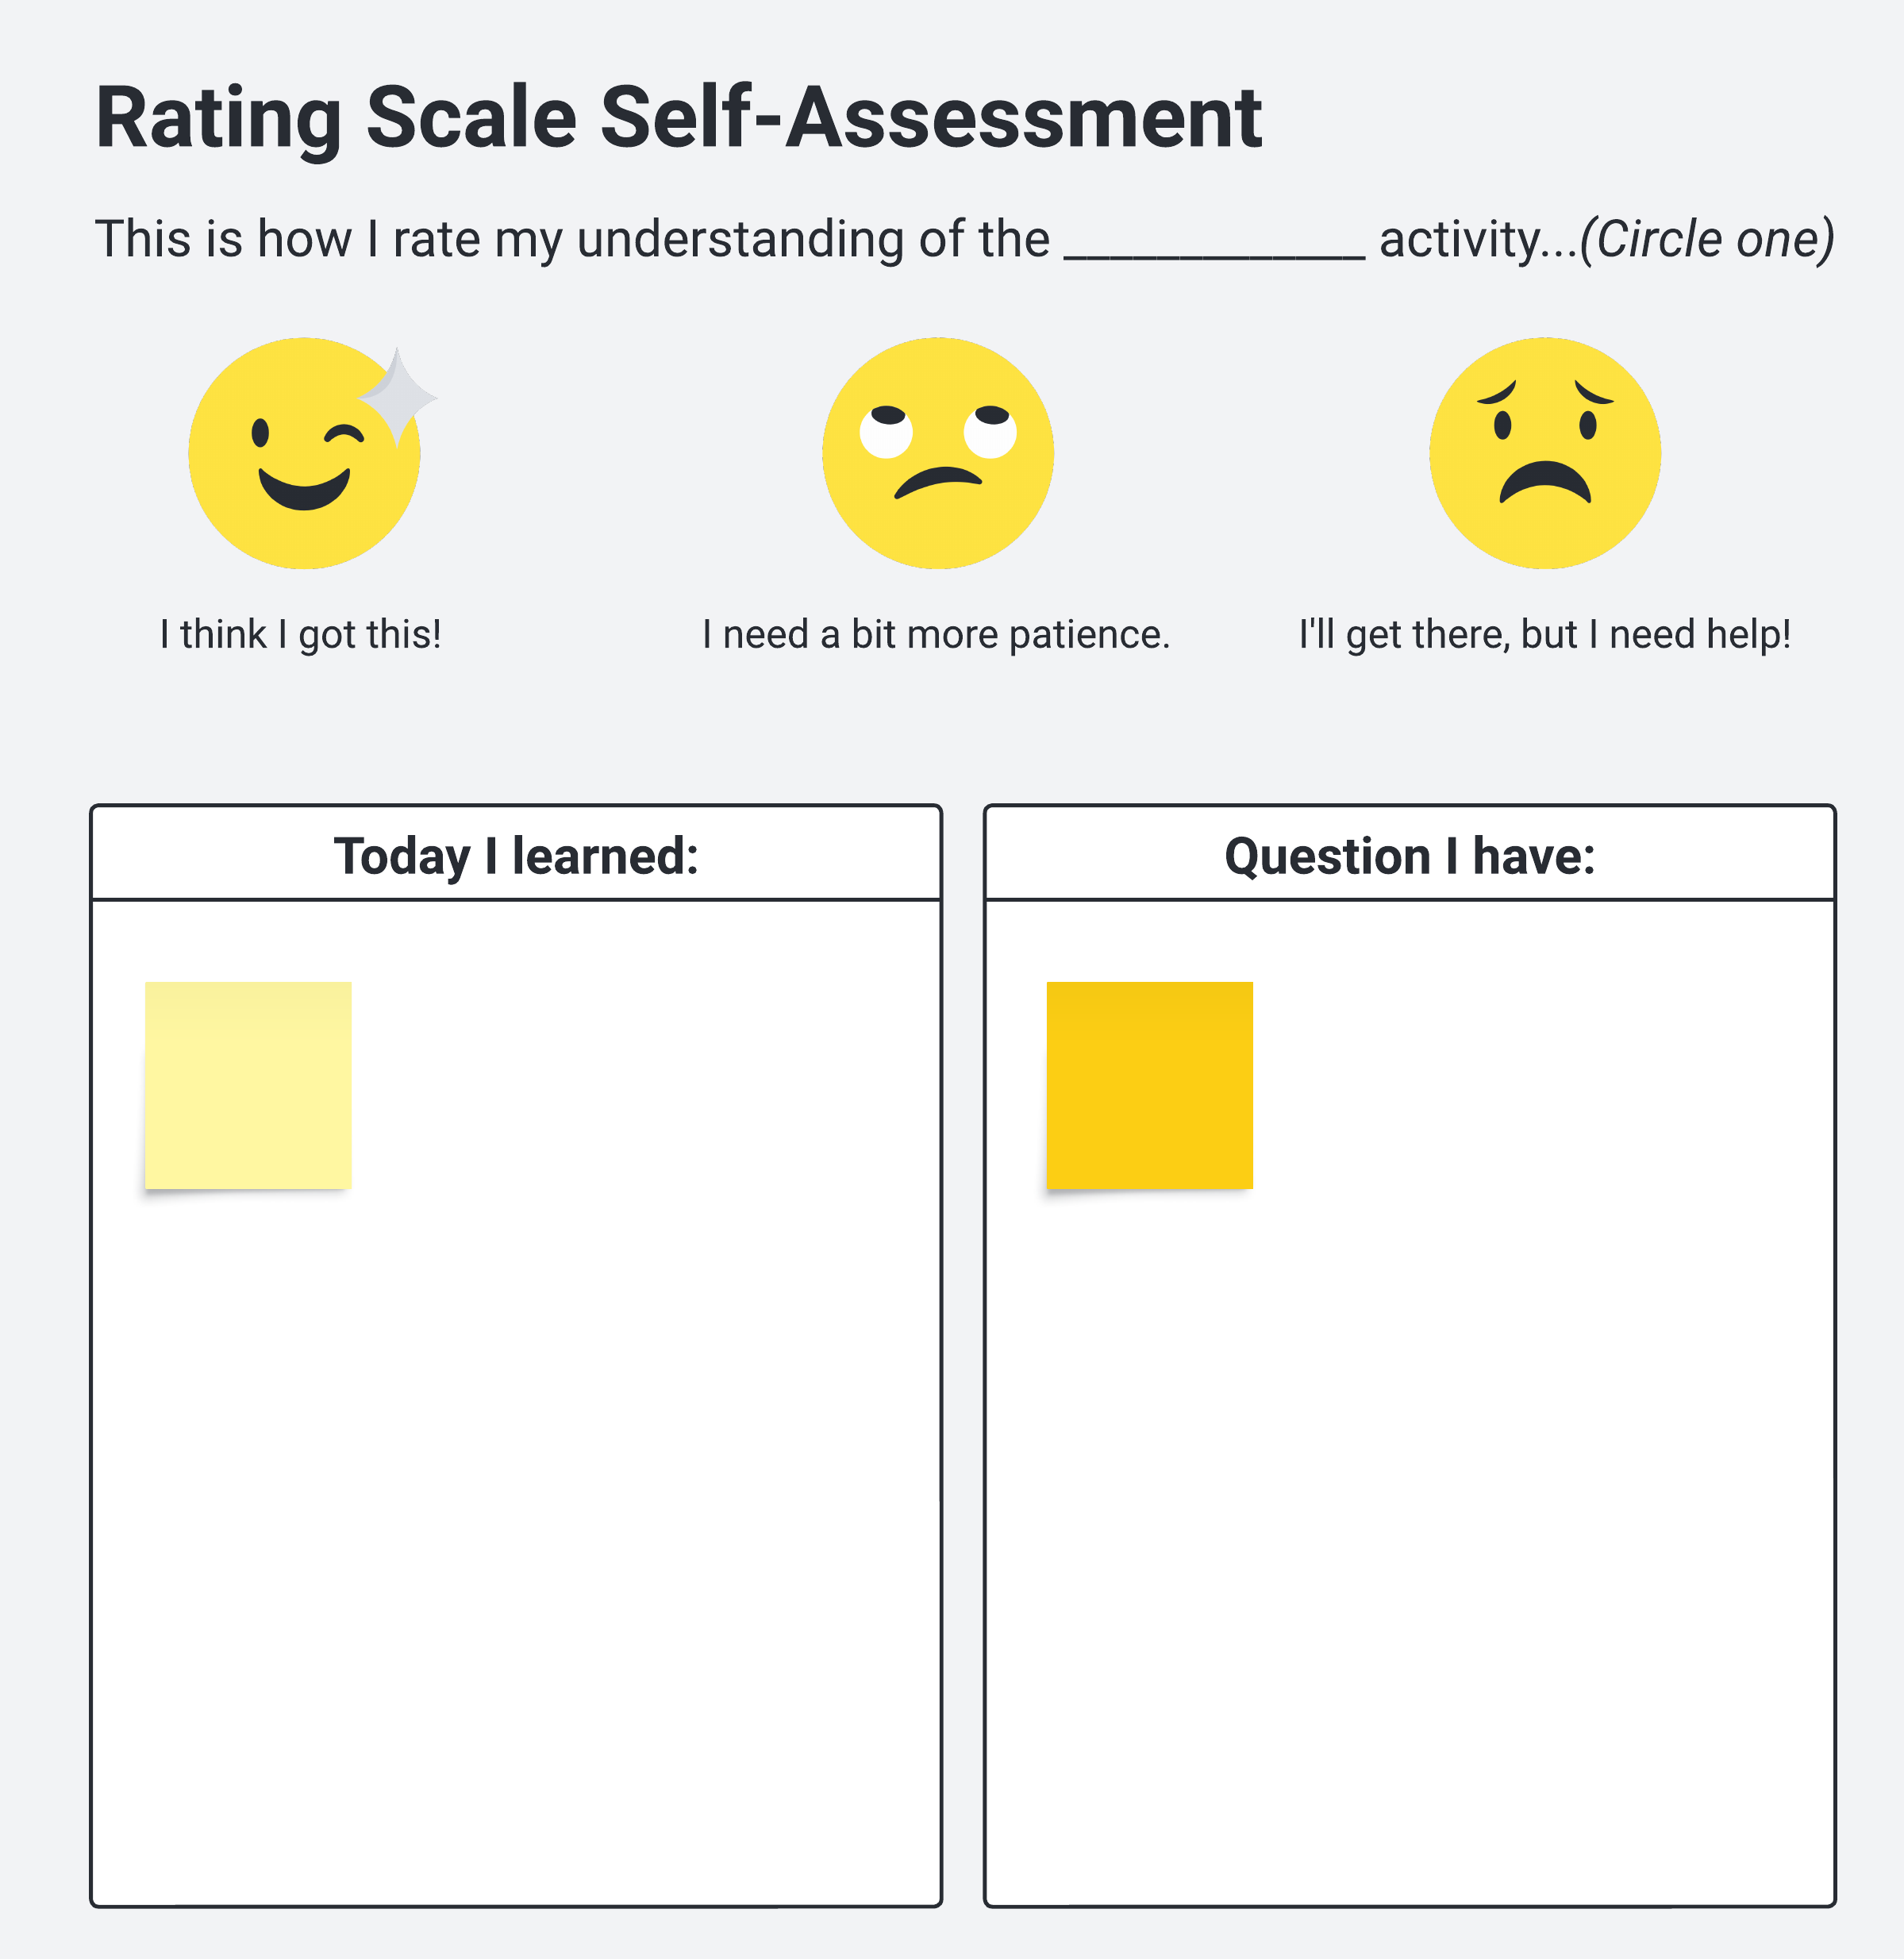Click "I'll get there, but I need help!" text
Screen dimensions: 1904x1959
(1544, 634)
